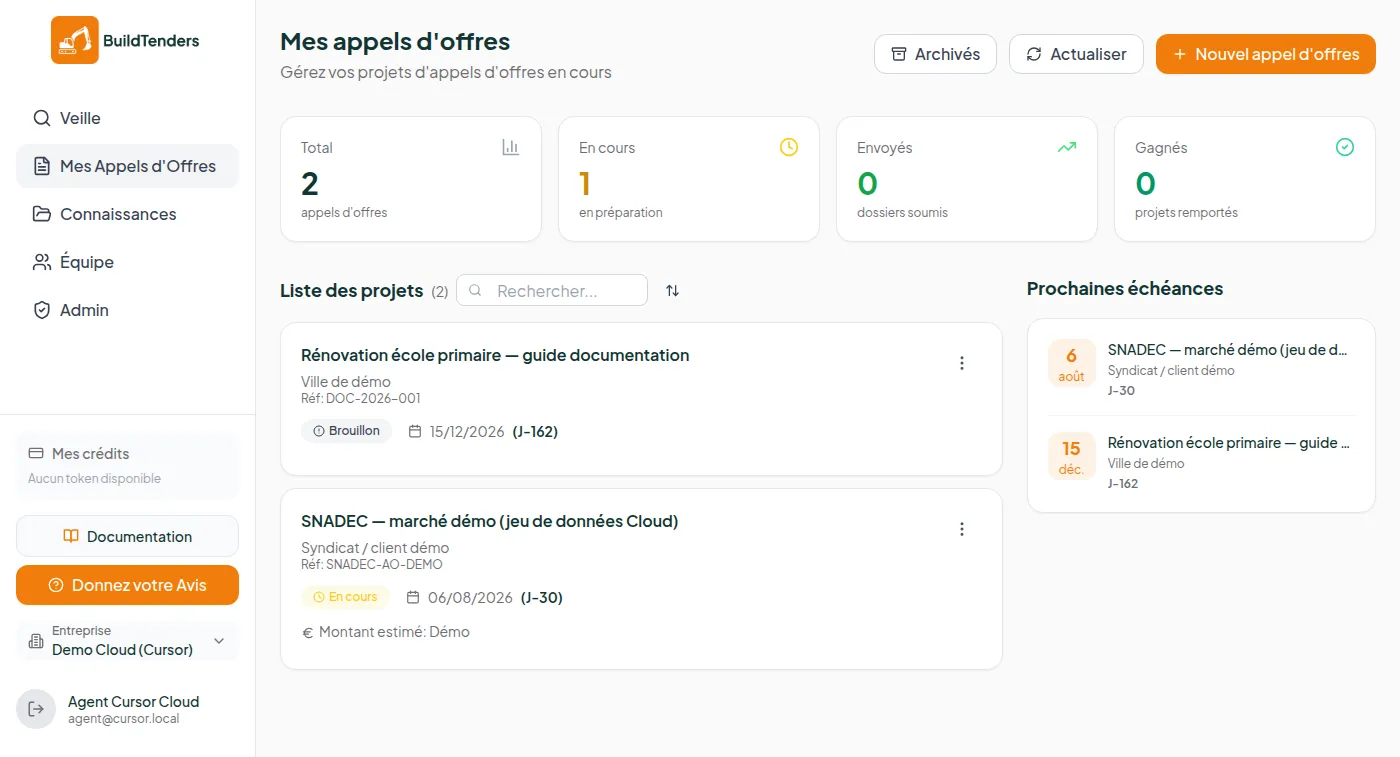Click the Veille magnifier icon
Image resolution: width=1400 pixels, height=757 pixels.
tap(42, 118)
